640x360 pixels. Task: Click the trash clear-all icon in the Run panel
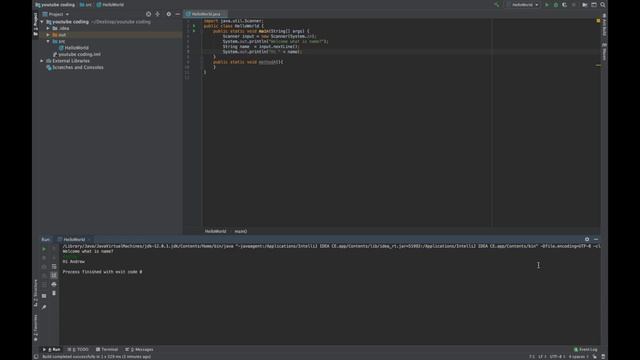(54, 293)
